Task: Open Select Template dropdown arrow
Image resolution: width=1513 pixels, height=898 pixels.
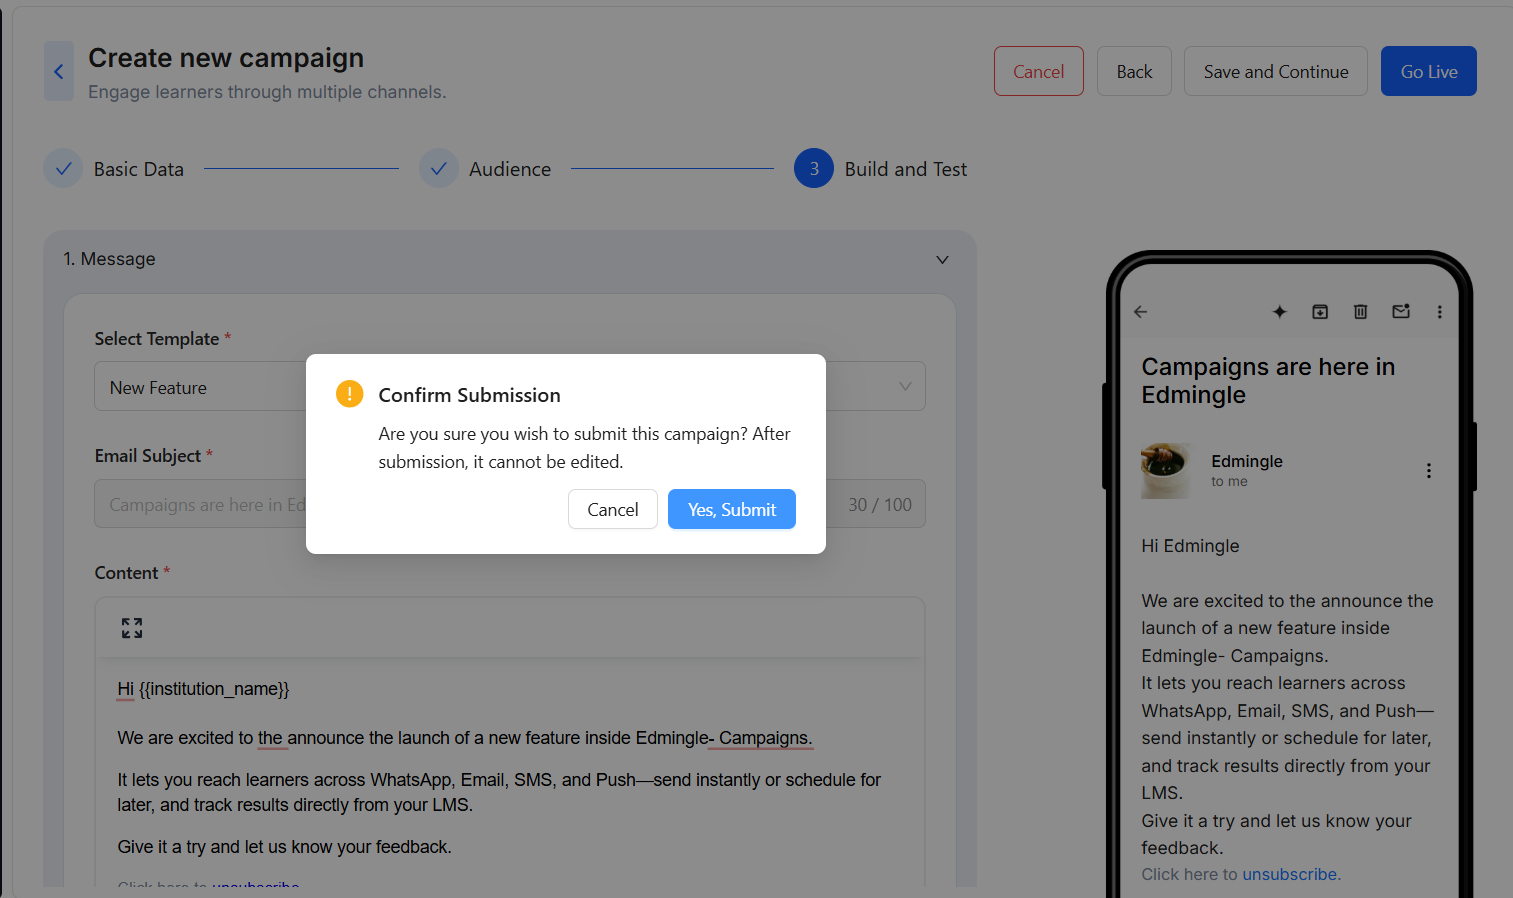Action: point(905,387)
